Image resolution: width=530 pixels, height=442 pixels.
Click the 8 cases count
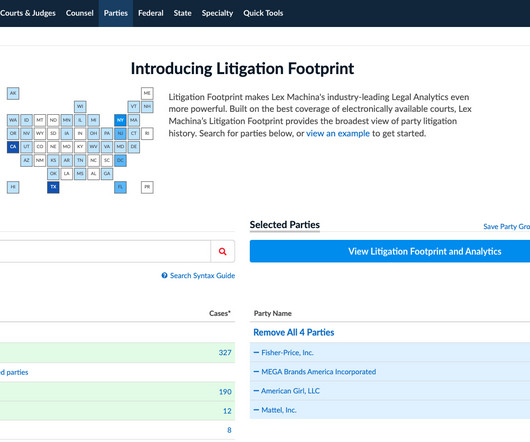pyautogui.click(x=229, y=430)
